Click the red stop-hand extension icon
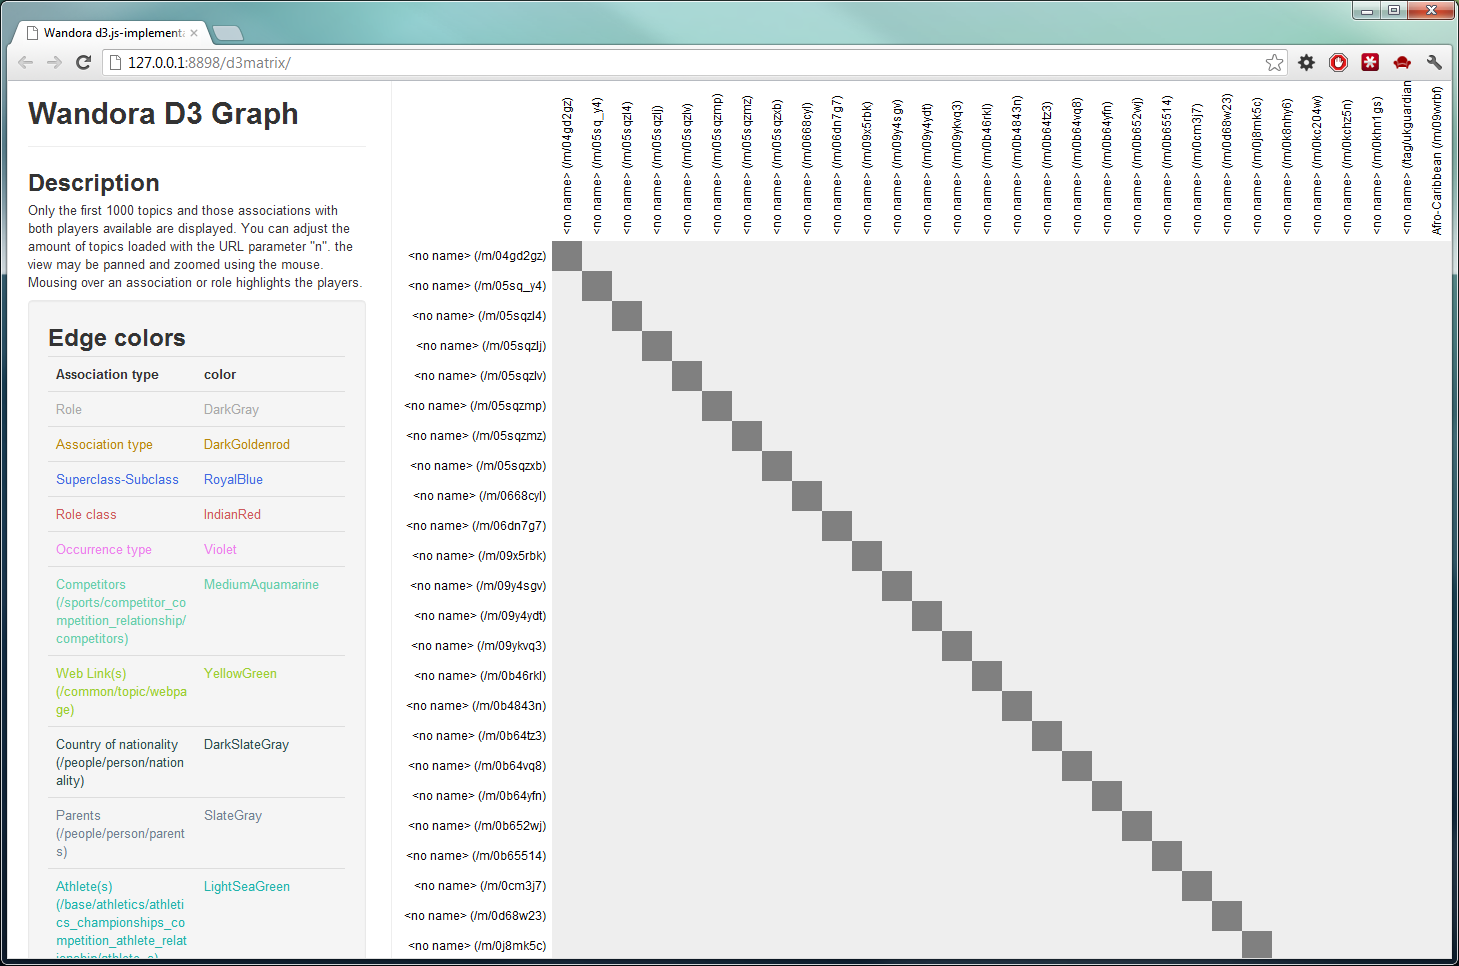The height and width of the screenshot is (966, 1459). click(x=1338, y=63)
